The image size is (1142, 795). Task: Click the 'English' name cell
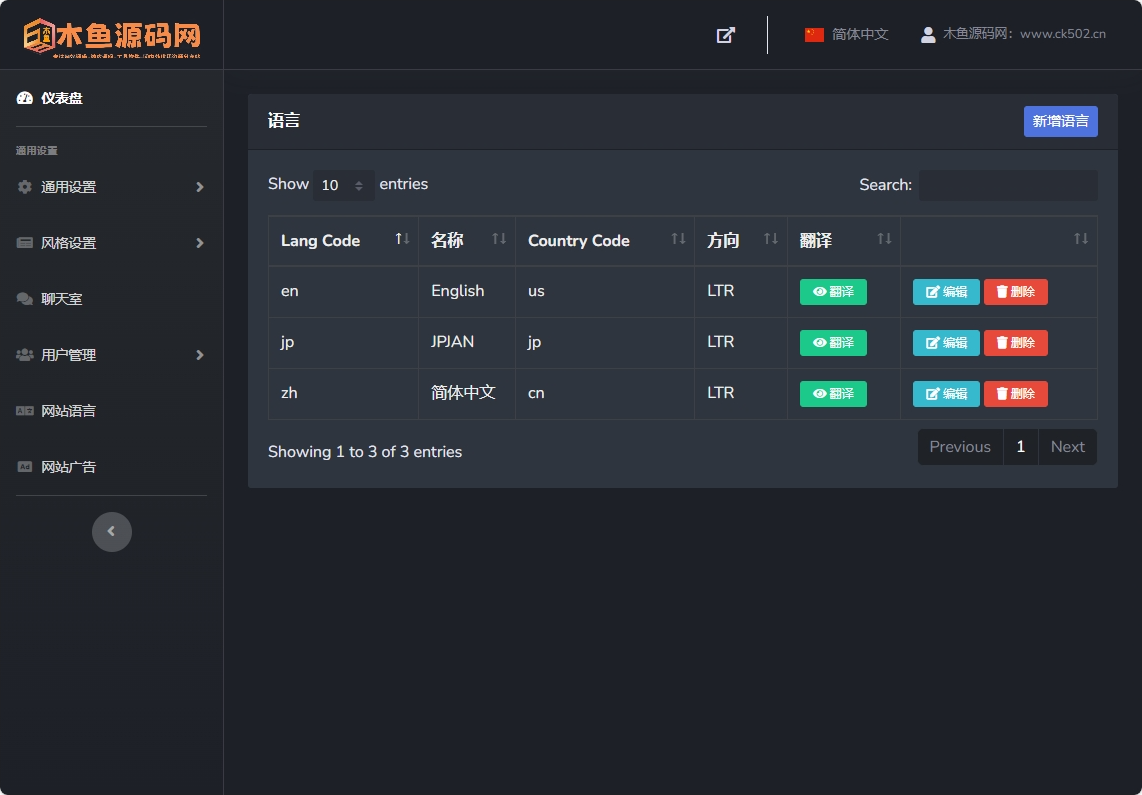pos(466,291)
